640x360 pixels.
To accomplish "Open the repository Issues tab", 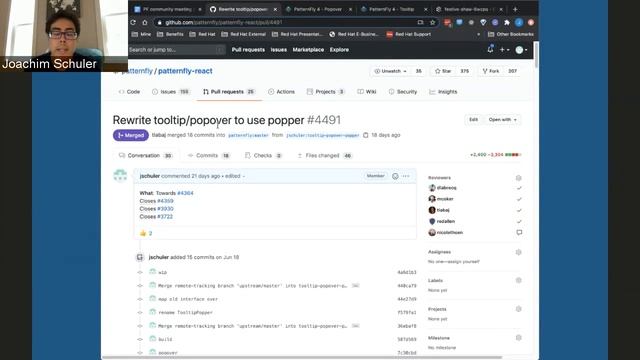I will tap(171, 92).
